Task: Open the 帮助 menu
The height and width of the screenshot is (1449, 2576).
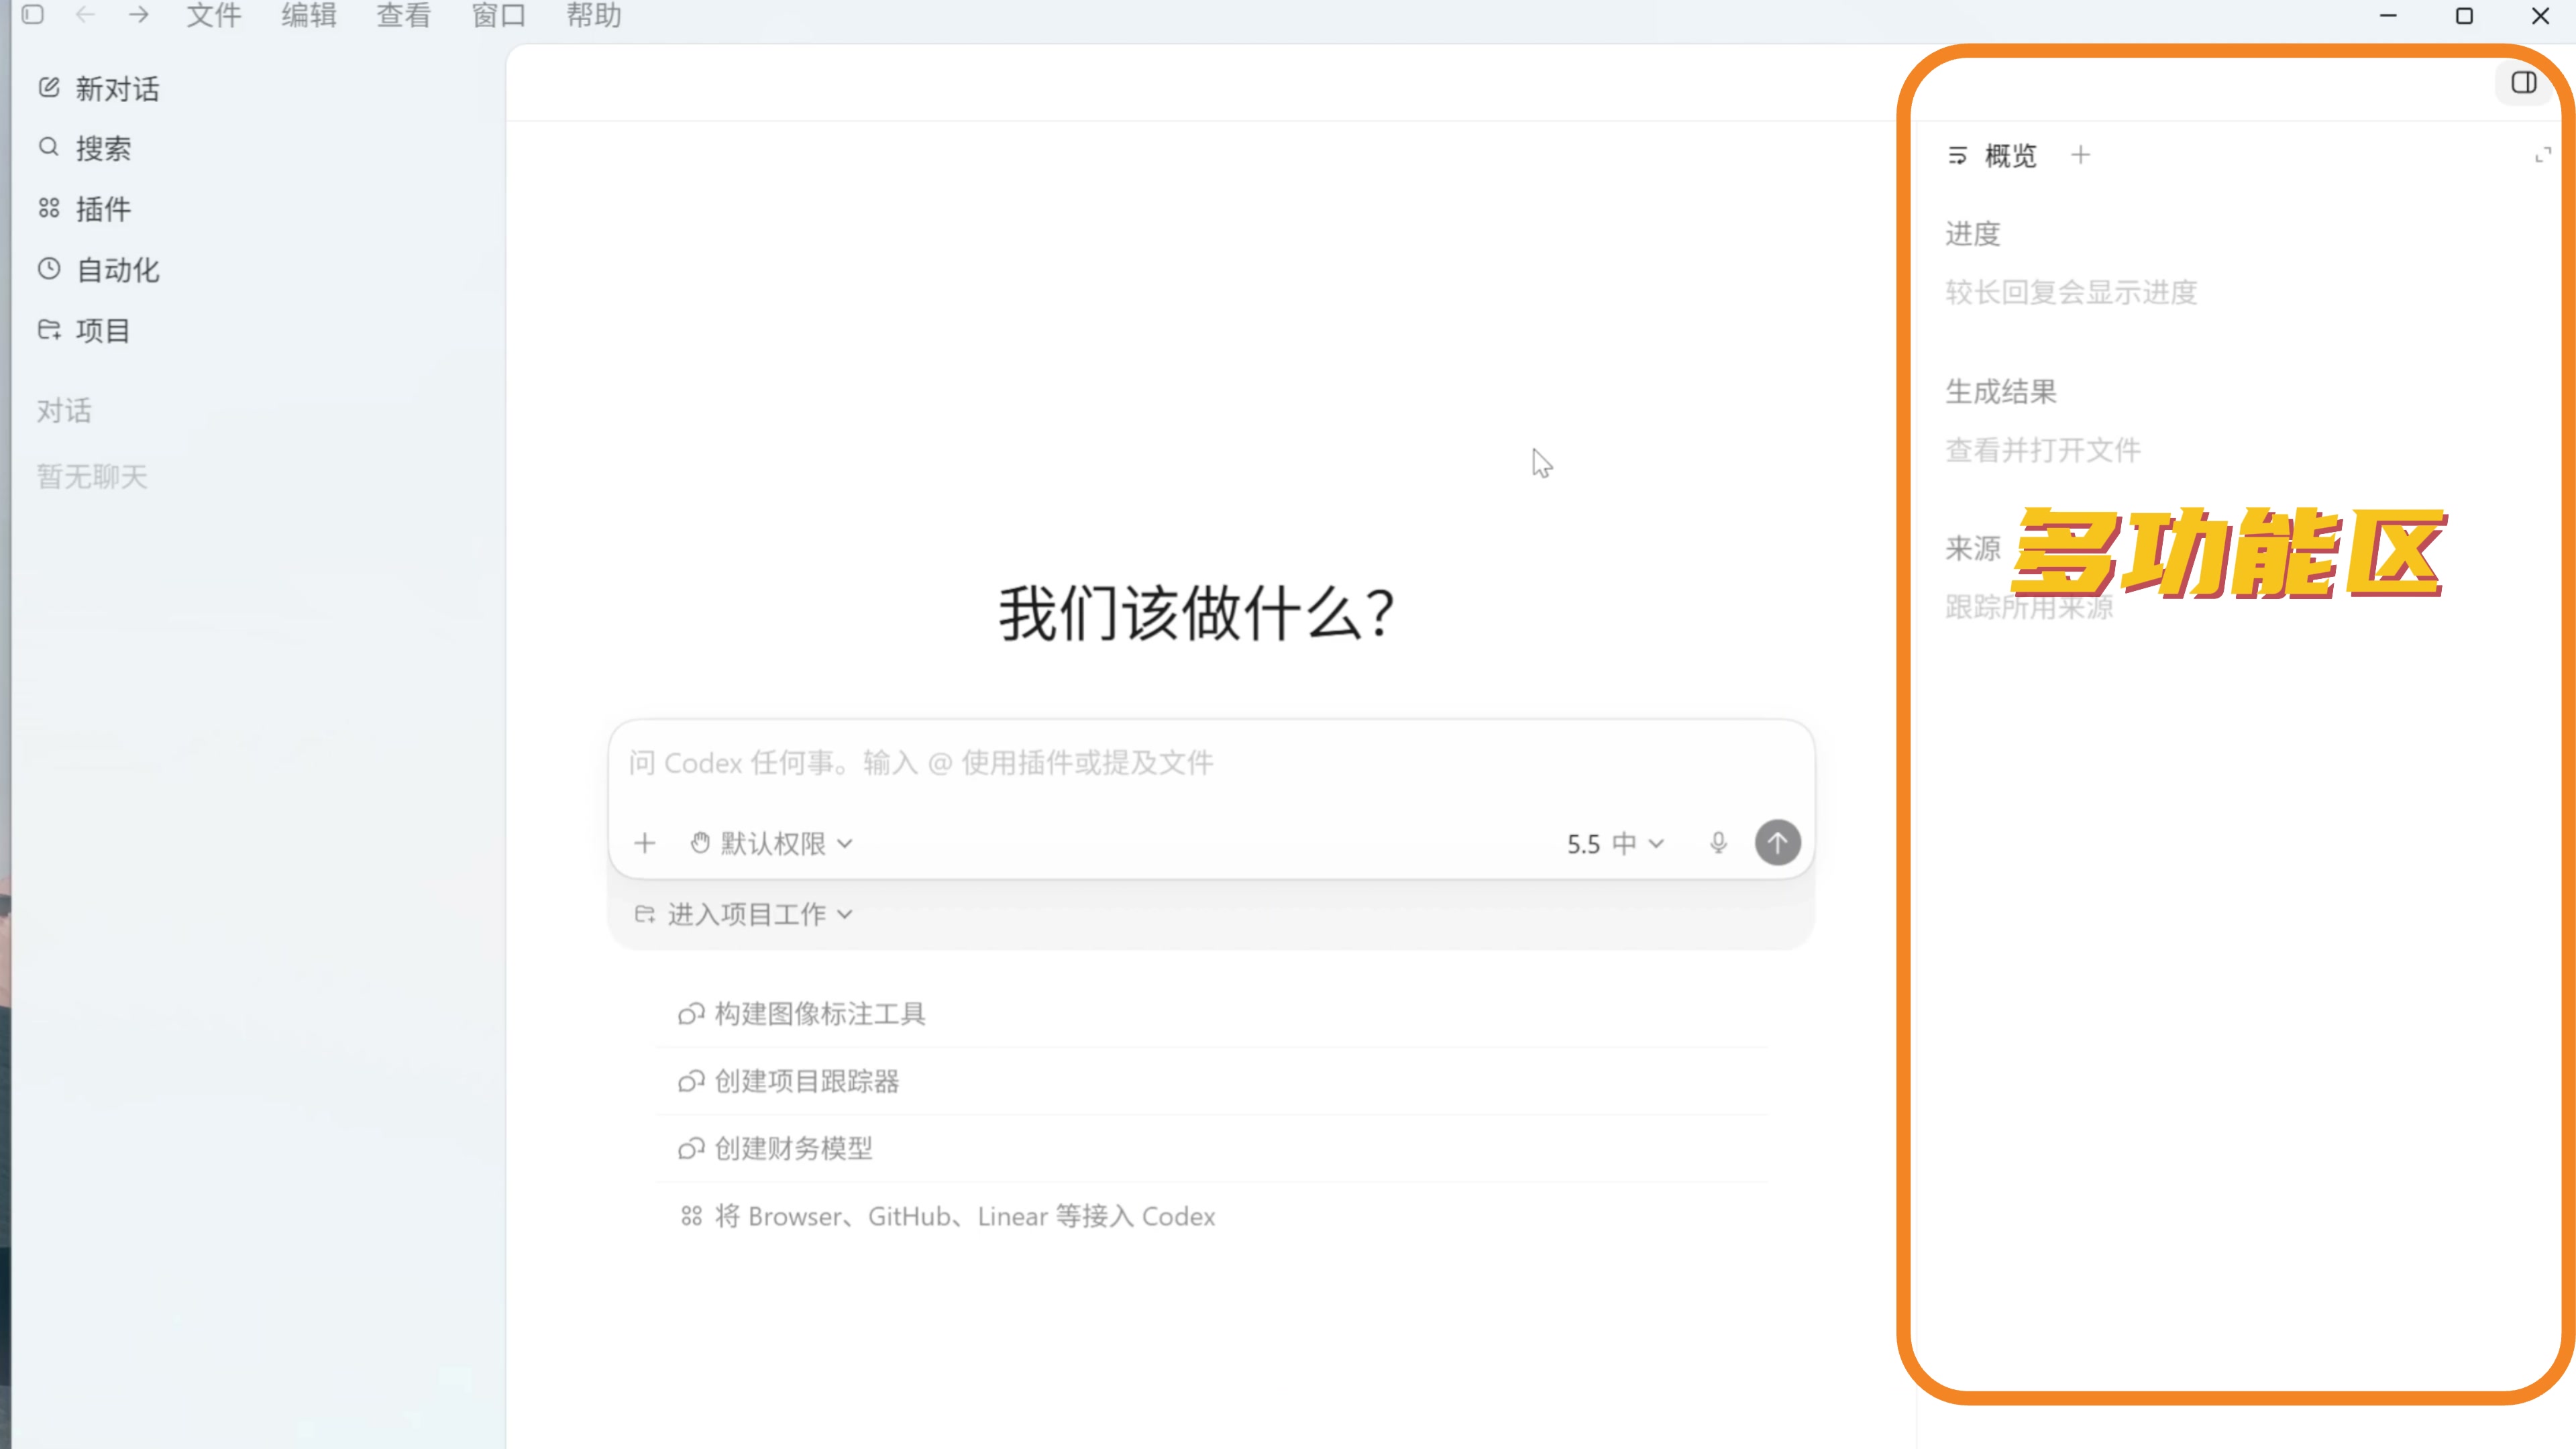Action: click(593, 15)
